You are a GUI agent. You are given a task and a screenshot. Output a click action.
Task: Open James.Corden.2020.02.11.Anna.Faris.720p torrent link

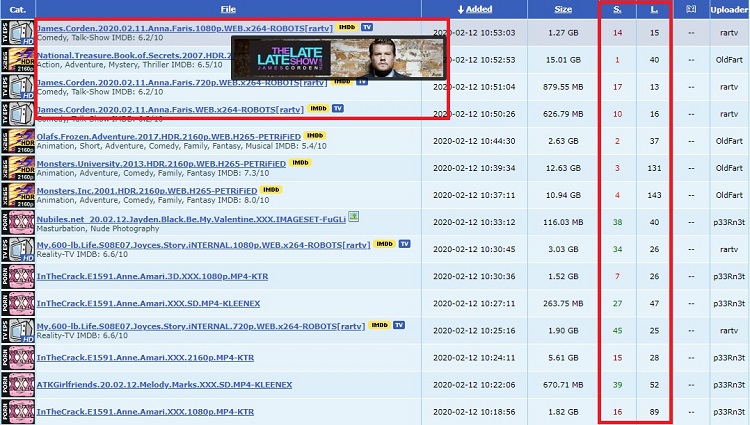[x=182, y=83]
